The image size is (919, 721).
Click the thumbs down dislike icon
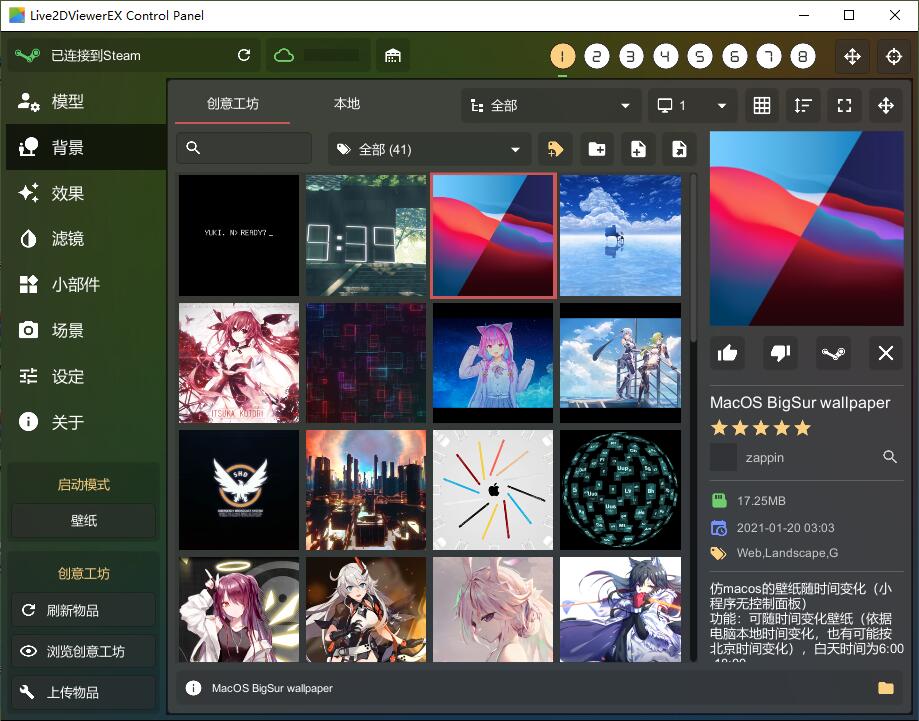780,353
